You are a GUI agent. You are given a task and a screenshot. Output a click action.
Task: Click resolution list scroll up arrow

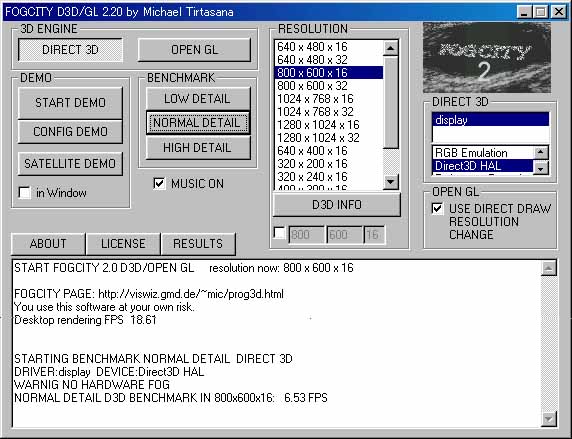pyautogui.click(x=391, y=48)
